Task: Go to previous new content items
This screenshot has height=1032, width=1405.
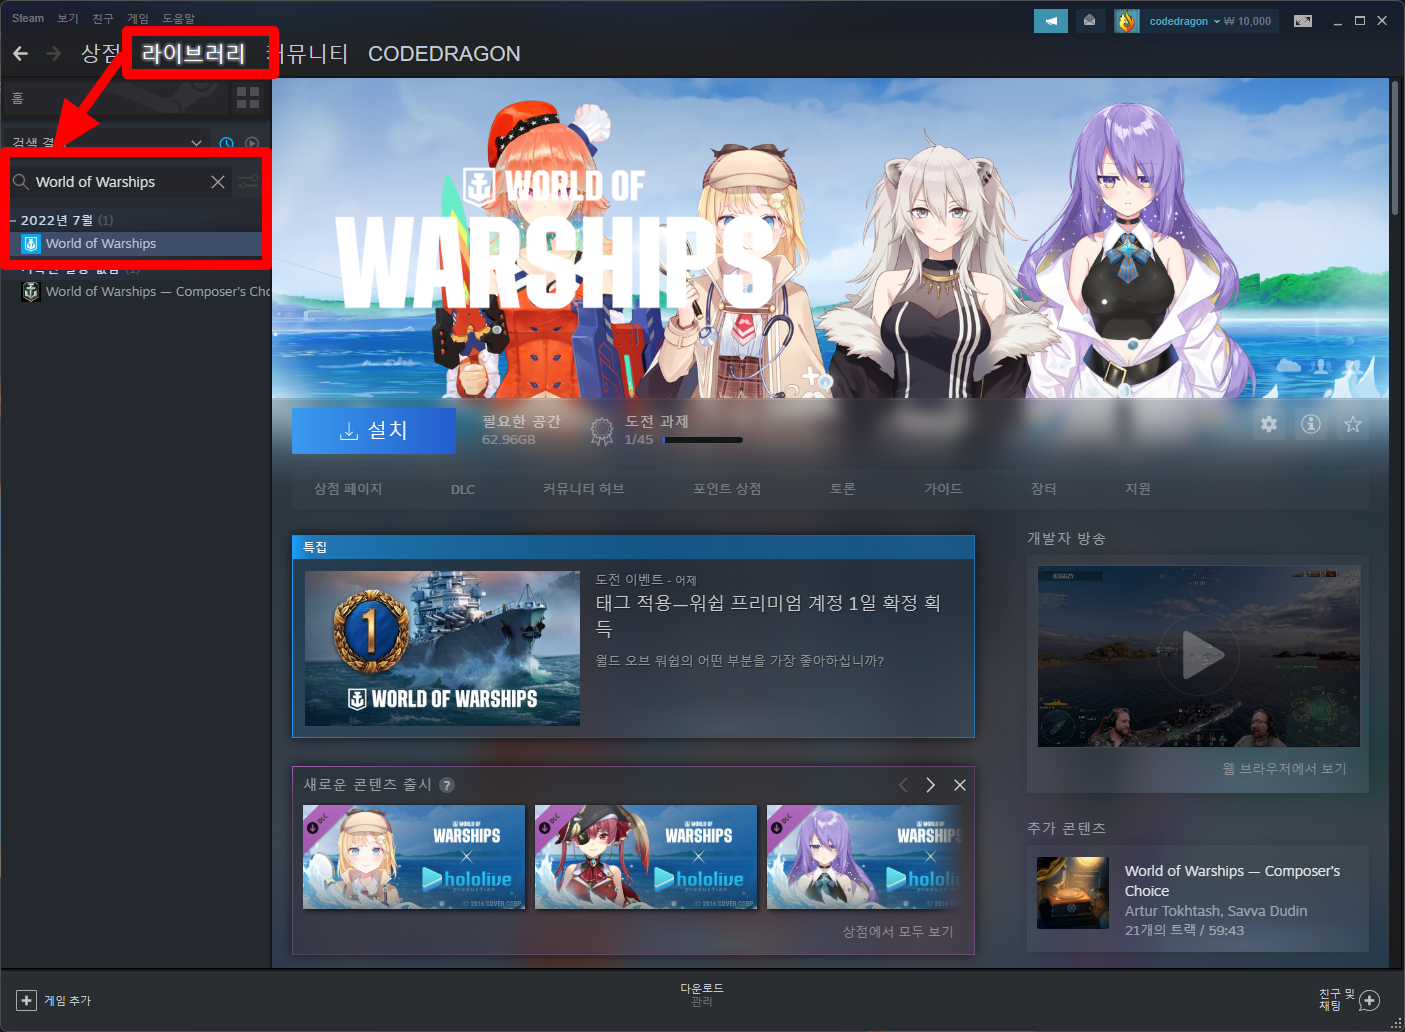Action: tap(903, 785)
